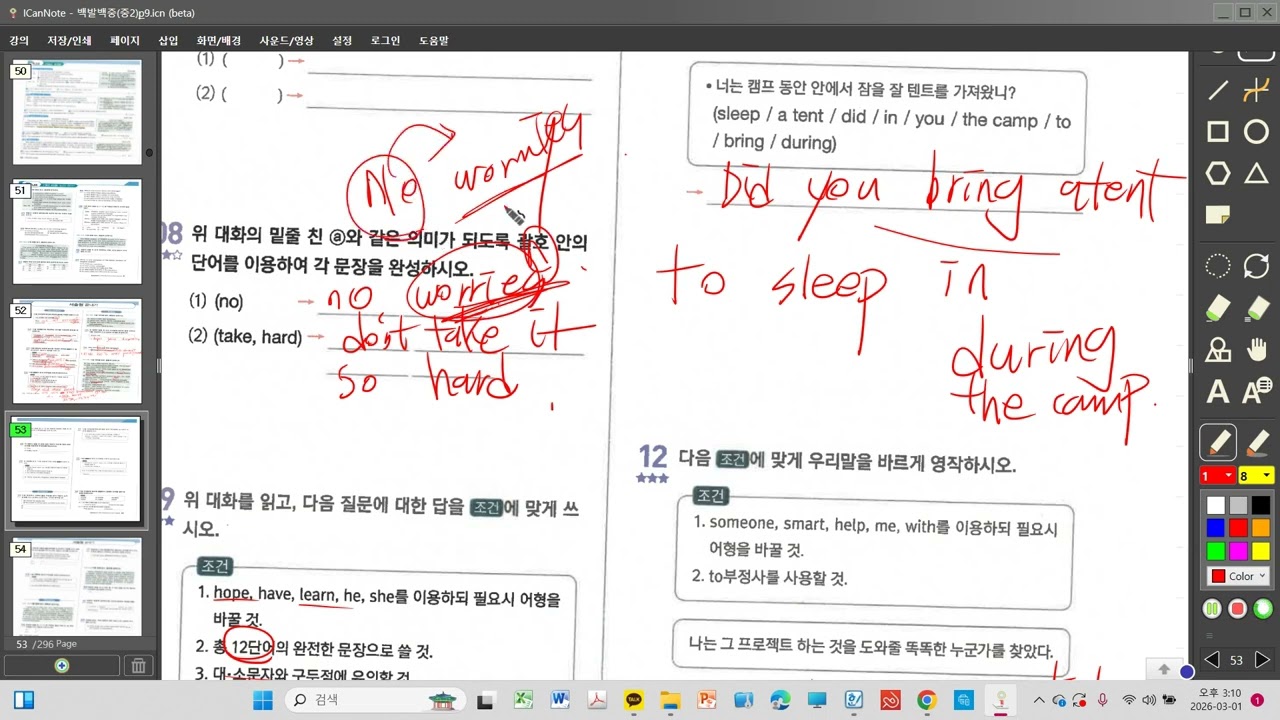
Task: Click the red record button
Action: pyautogui.click(x=1238, y=608)
